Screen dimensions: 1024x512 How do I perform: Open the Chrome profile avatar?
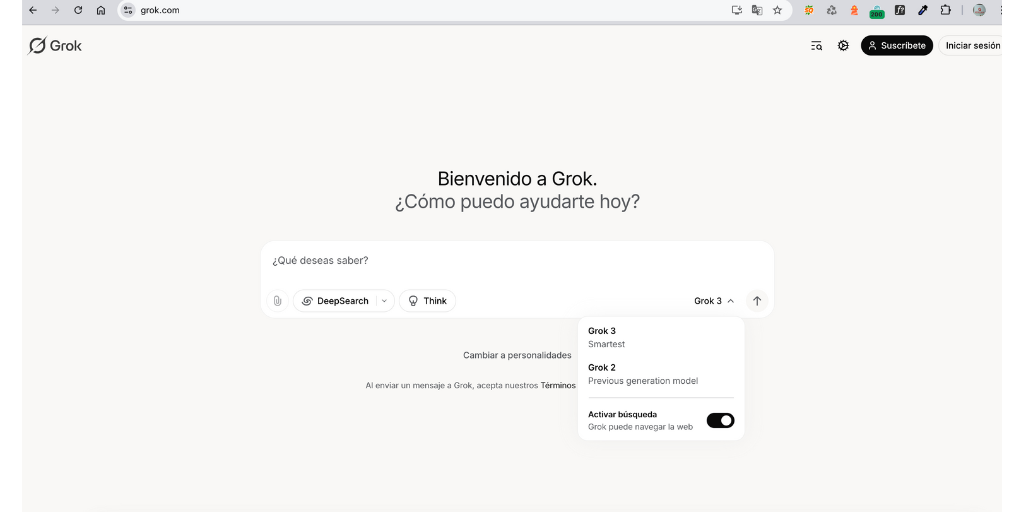pos(979,10)
